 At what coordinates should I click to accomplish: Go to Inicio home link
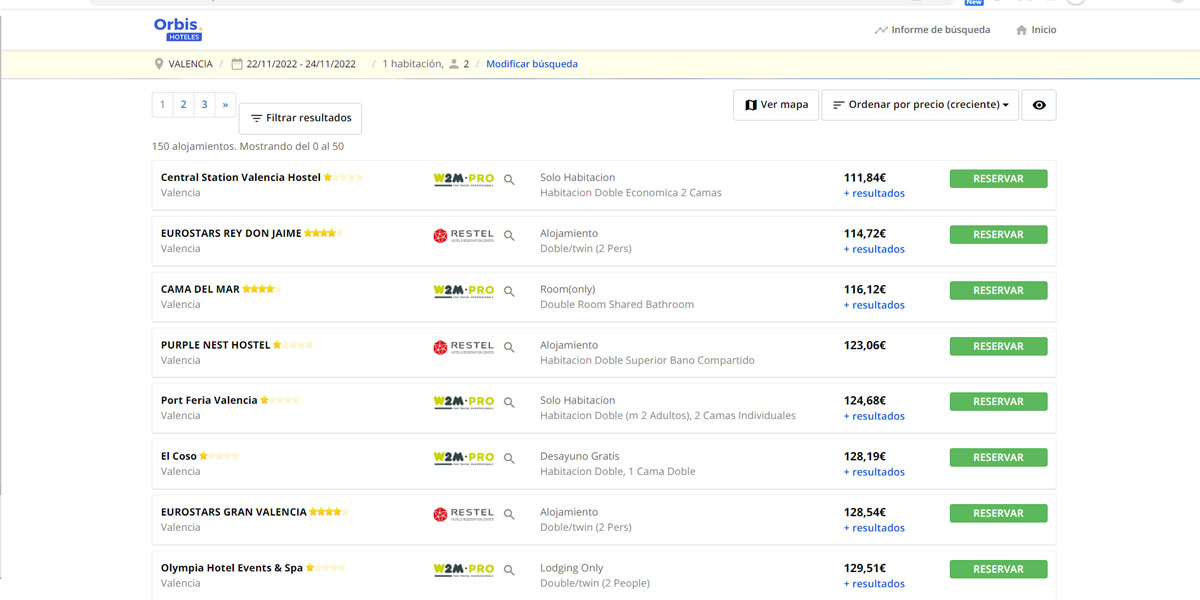pyautogui.click(x=1036, y=30)
